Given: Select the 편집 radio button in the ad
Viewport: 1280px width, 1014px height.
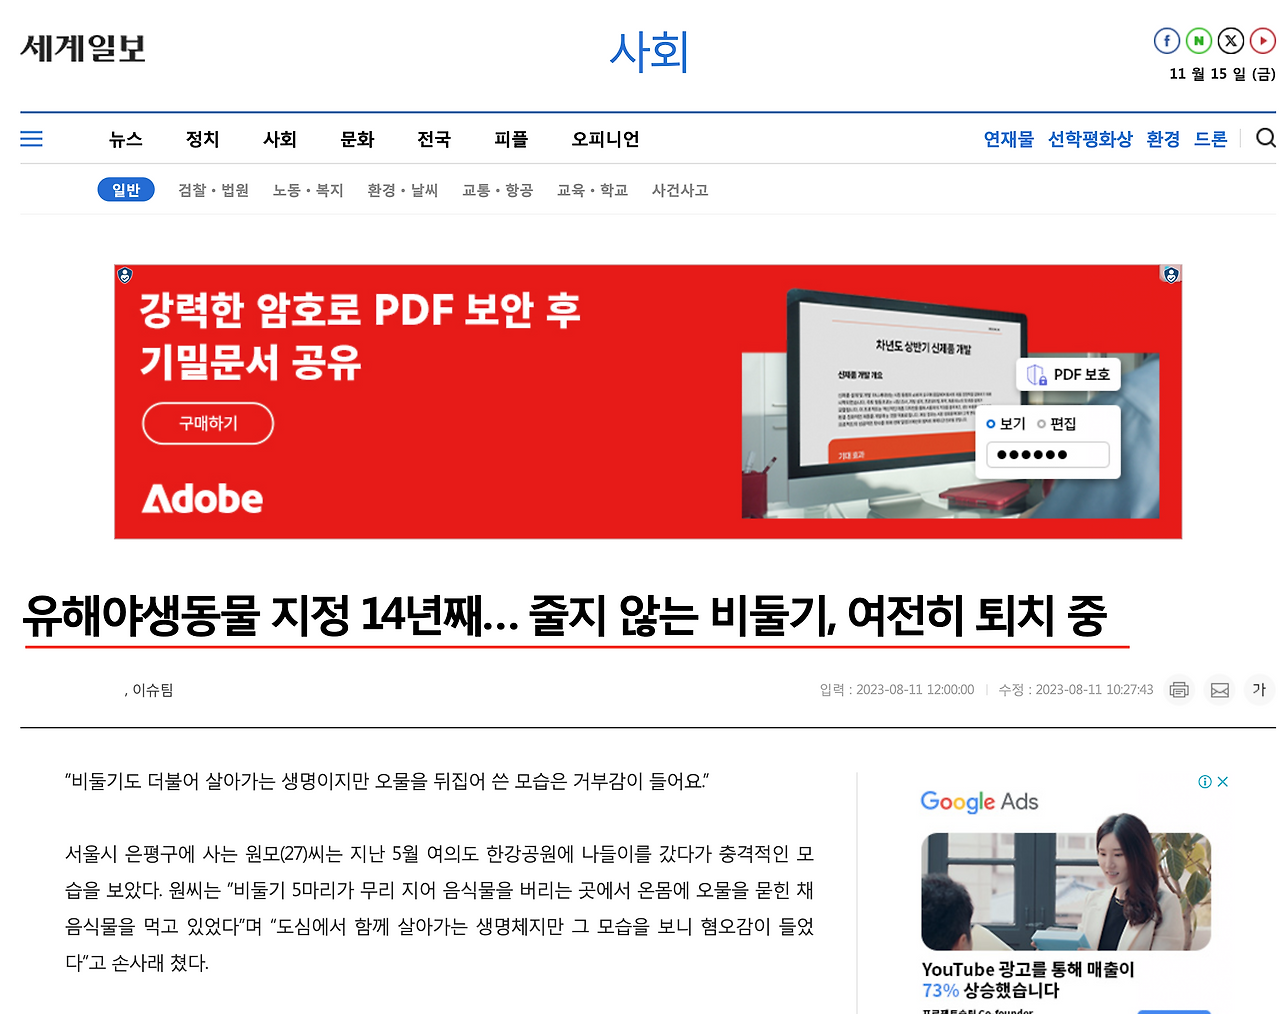Looking at the screenshot, I should point(1041,423).
